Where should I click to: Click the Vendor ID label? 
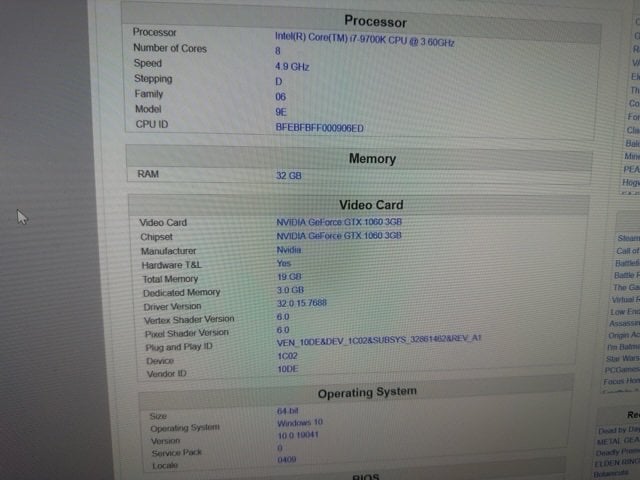(167, 373)
